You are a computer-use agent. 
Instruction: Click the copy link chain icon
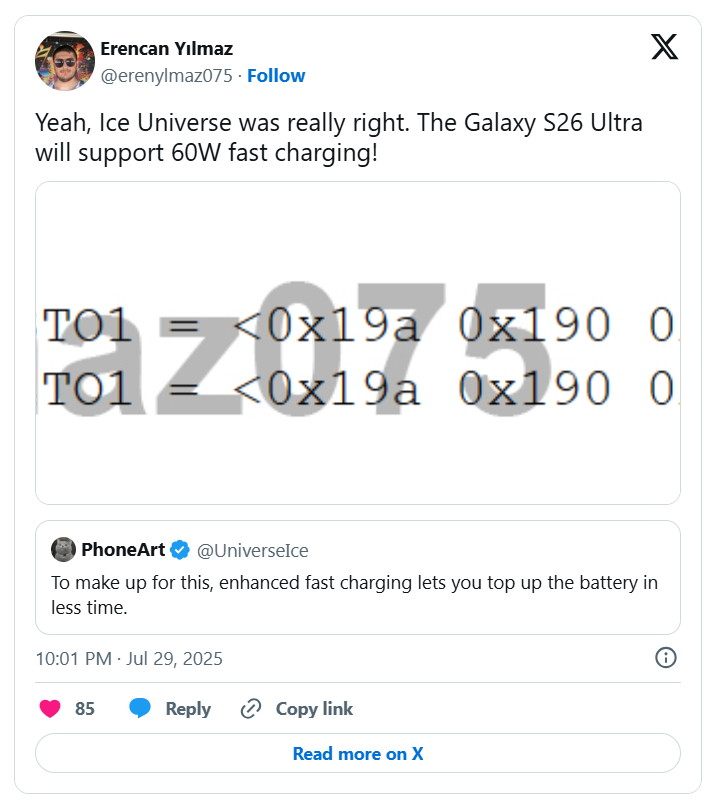(251, 709)
